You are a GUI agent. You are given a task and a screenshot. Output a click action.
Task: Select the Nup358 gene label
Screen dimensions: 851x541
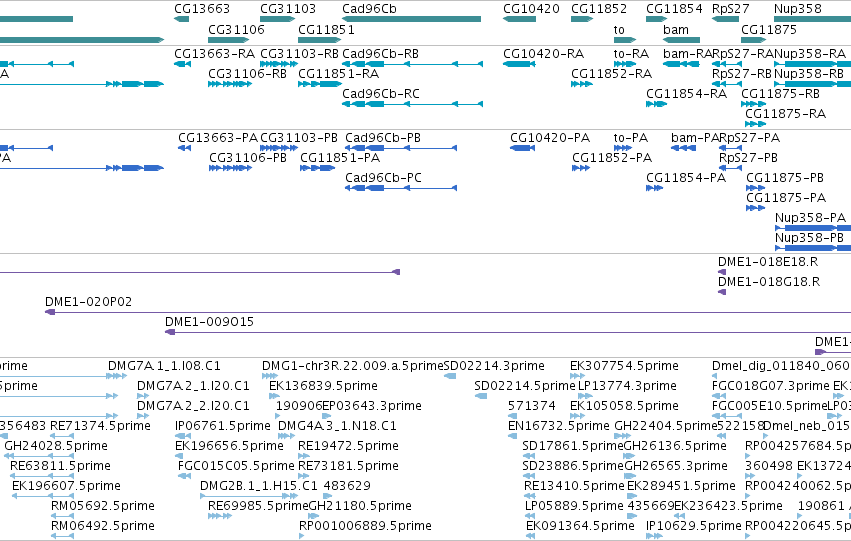798,9
